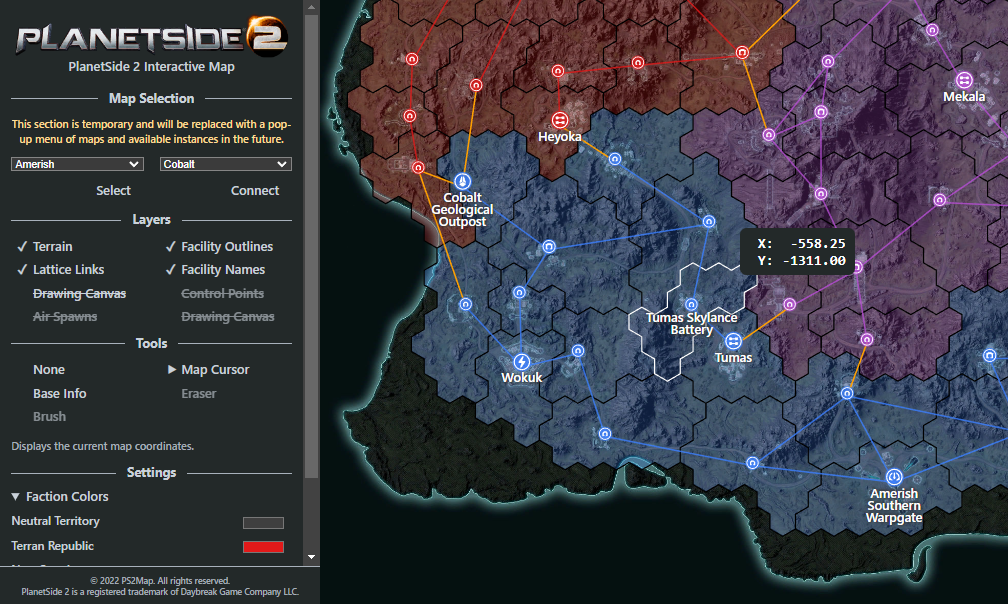The image size is (1008, 604).
Task: Toggle the Facility Names layer
Action: [x=215, y=270]
